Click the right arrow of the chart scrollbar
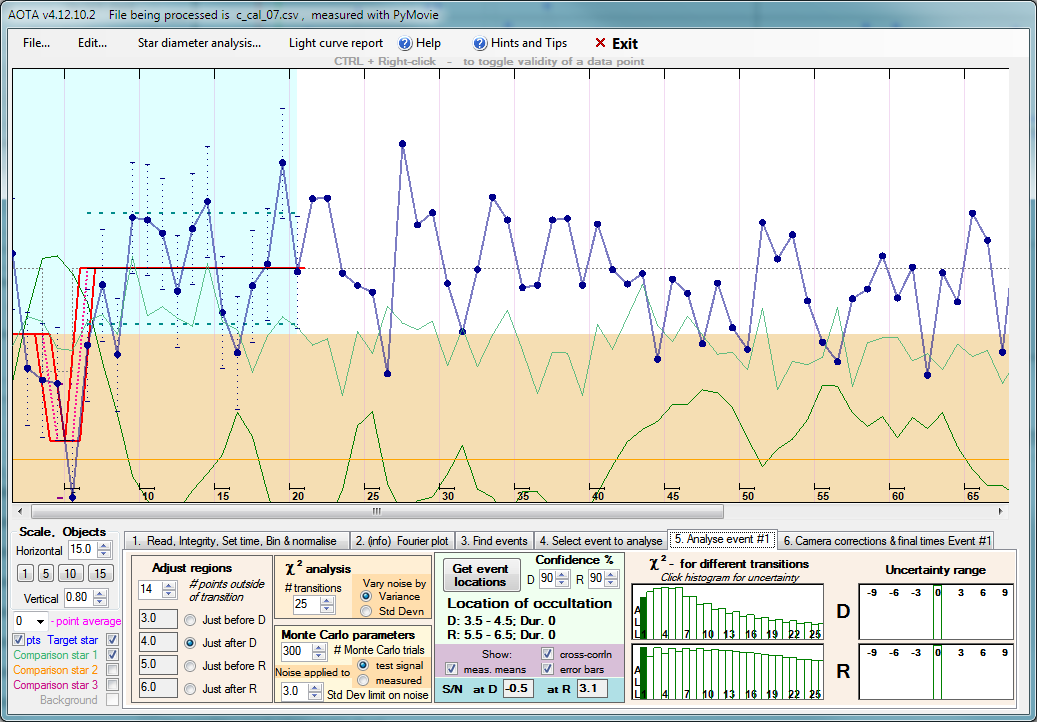 click(1001, 511)
